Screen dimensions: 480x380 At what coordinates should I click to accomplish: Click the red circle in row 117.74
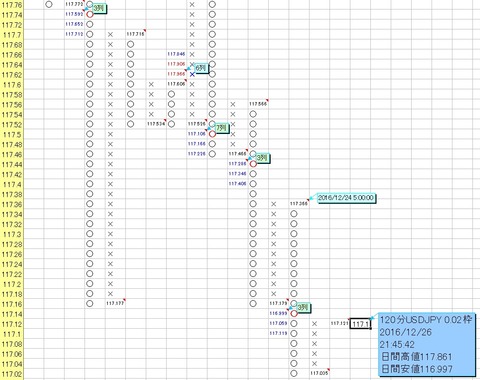point(90,14)
